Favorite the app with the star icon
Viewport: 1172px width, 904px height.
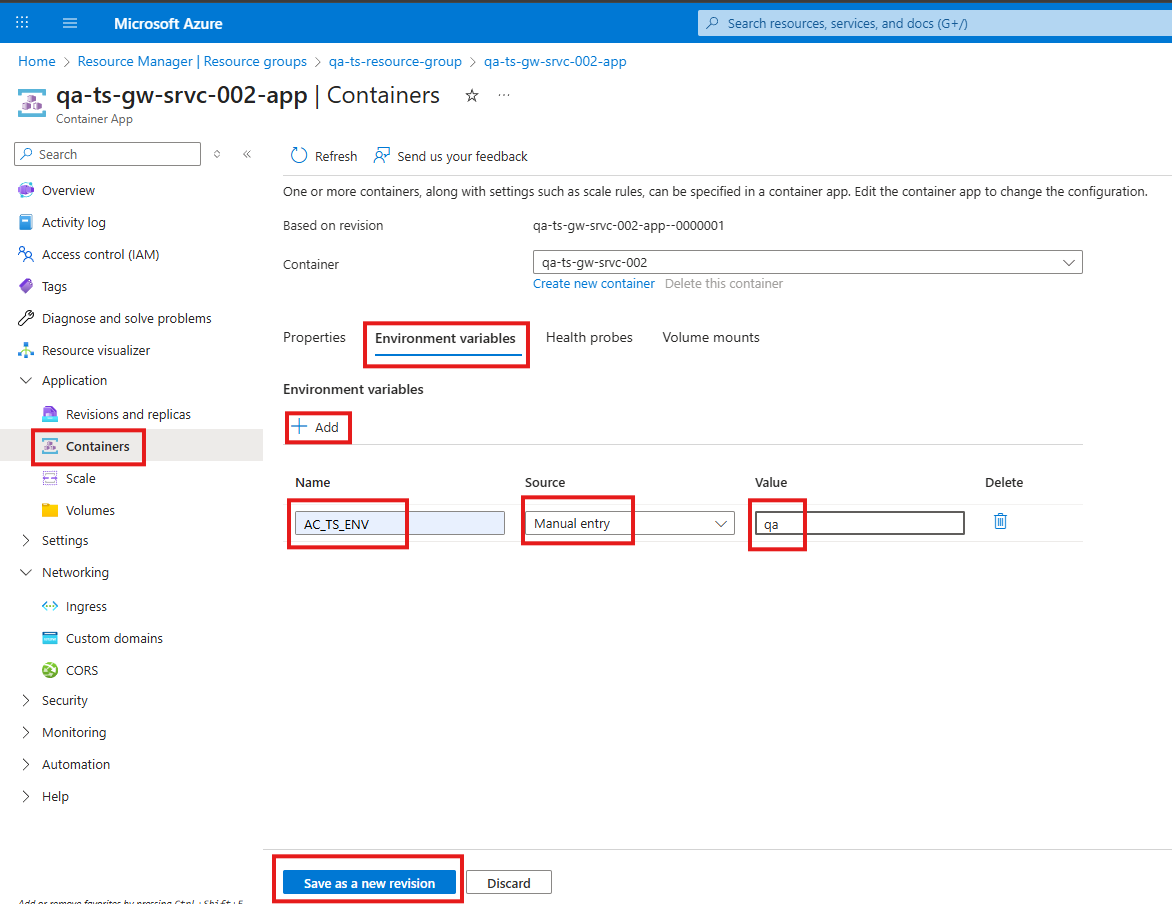(472, 96)
